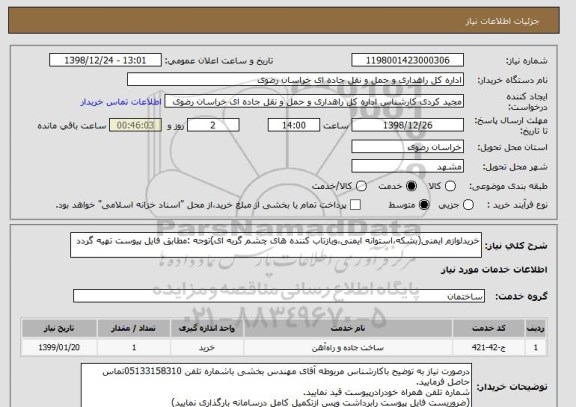Select the کالا radio button
Screen dimensions: 576x407
tap(450, 186)
